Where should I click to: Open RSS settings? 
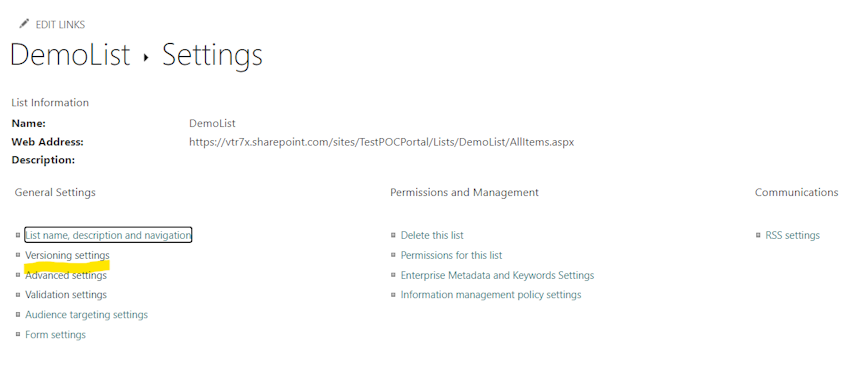793,235
